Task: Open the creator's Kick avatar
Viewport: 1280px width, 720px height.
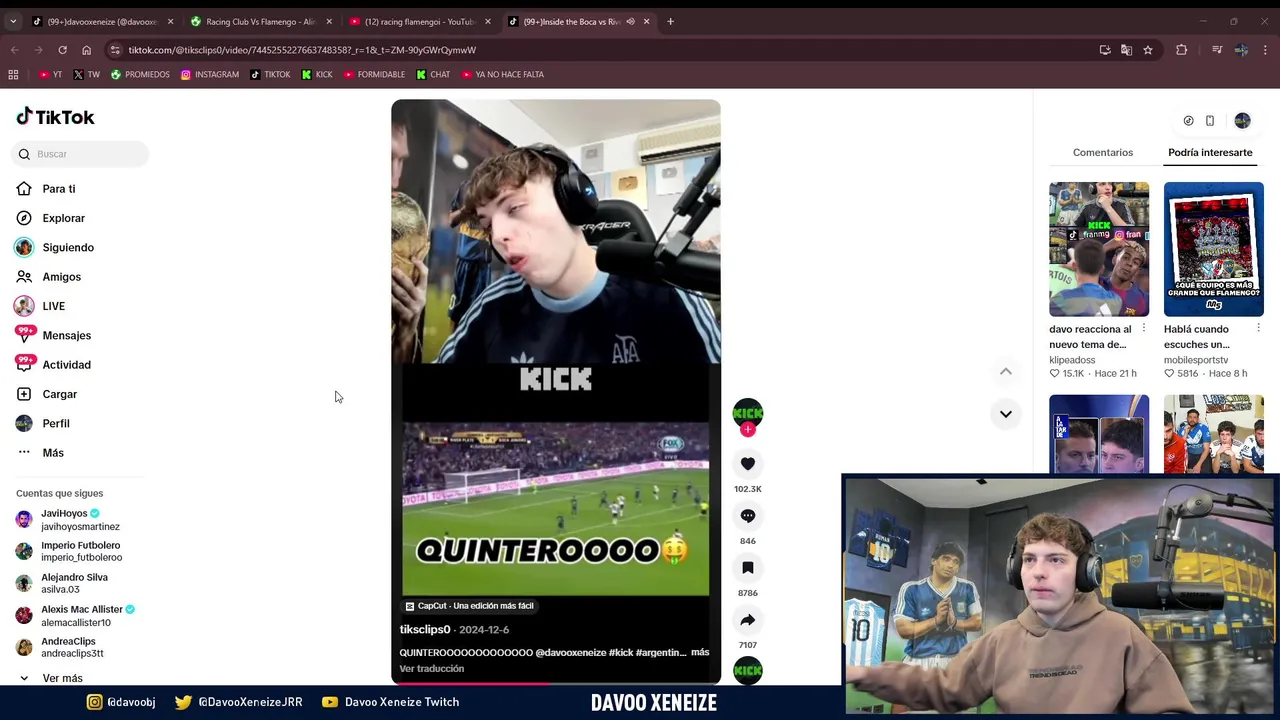Action: 748,411
